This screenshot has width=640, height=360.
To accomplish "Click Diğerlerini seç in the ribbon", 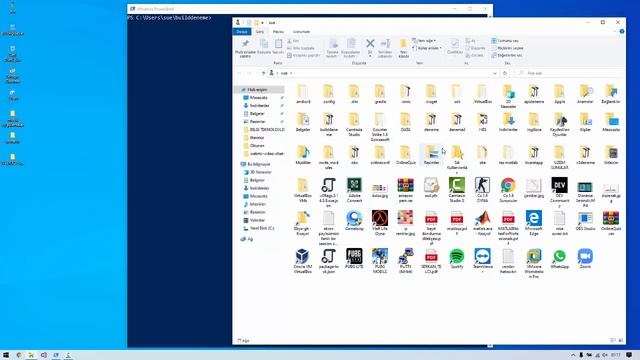I will coord(507,55).
